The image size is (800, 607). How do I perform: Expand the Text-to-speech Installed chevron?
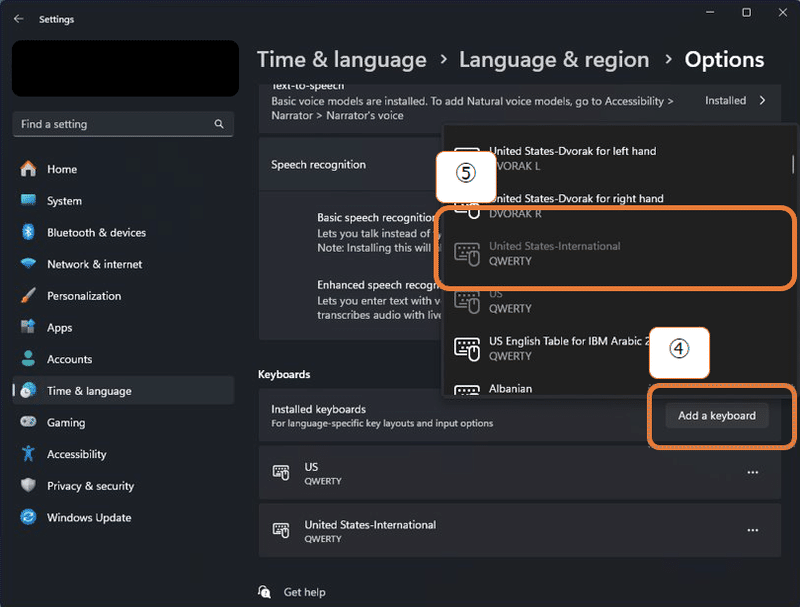pyautogui.click(x=762, y=100)
